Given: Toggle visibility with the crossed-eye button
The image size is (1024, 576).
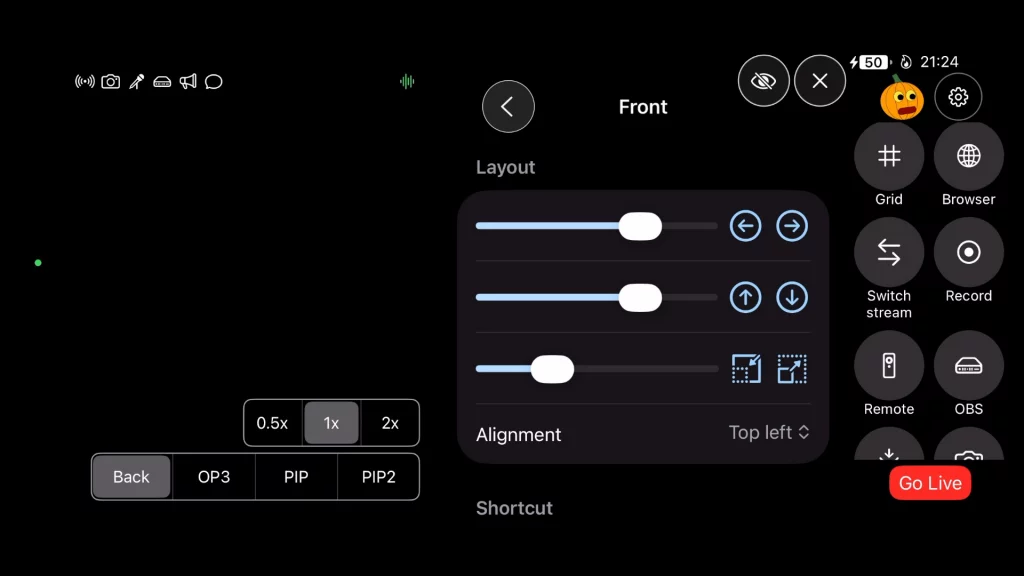Looking at the screenshot, I should point(763,81).
